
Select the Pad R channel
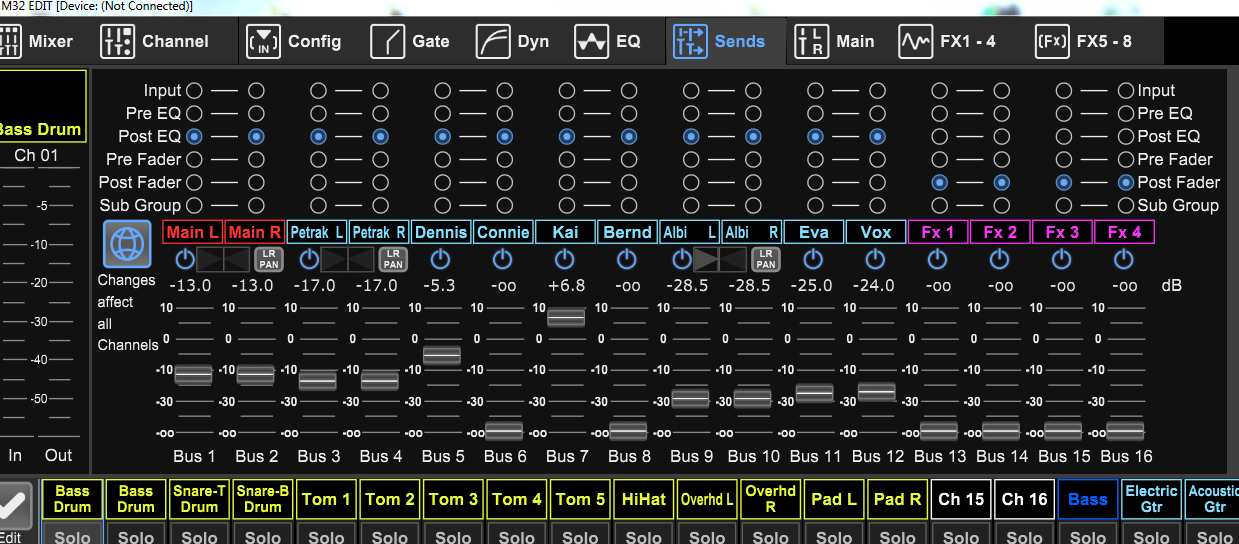[897, 499]
